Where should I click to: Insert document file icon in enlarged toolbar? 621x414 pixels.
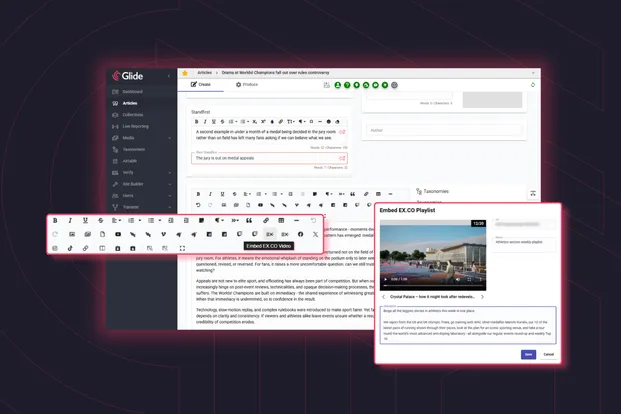click(x=102, y=234)
